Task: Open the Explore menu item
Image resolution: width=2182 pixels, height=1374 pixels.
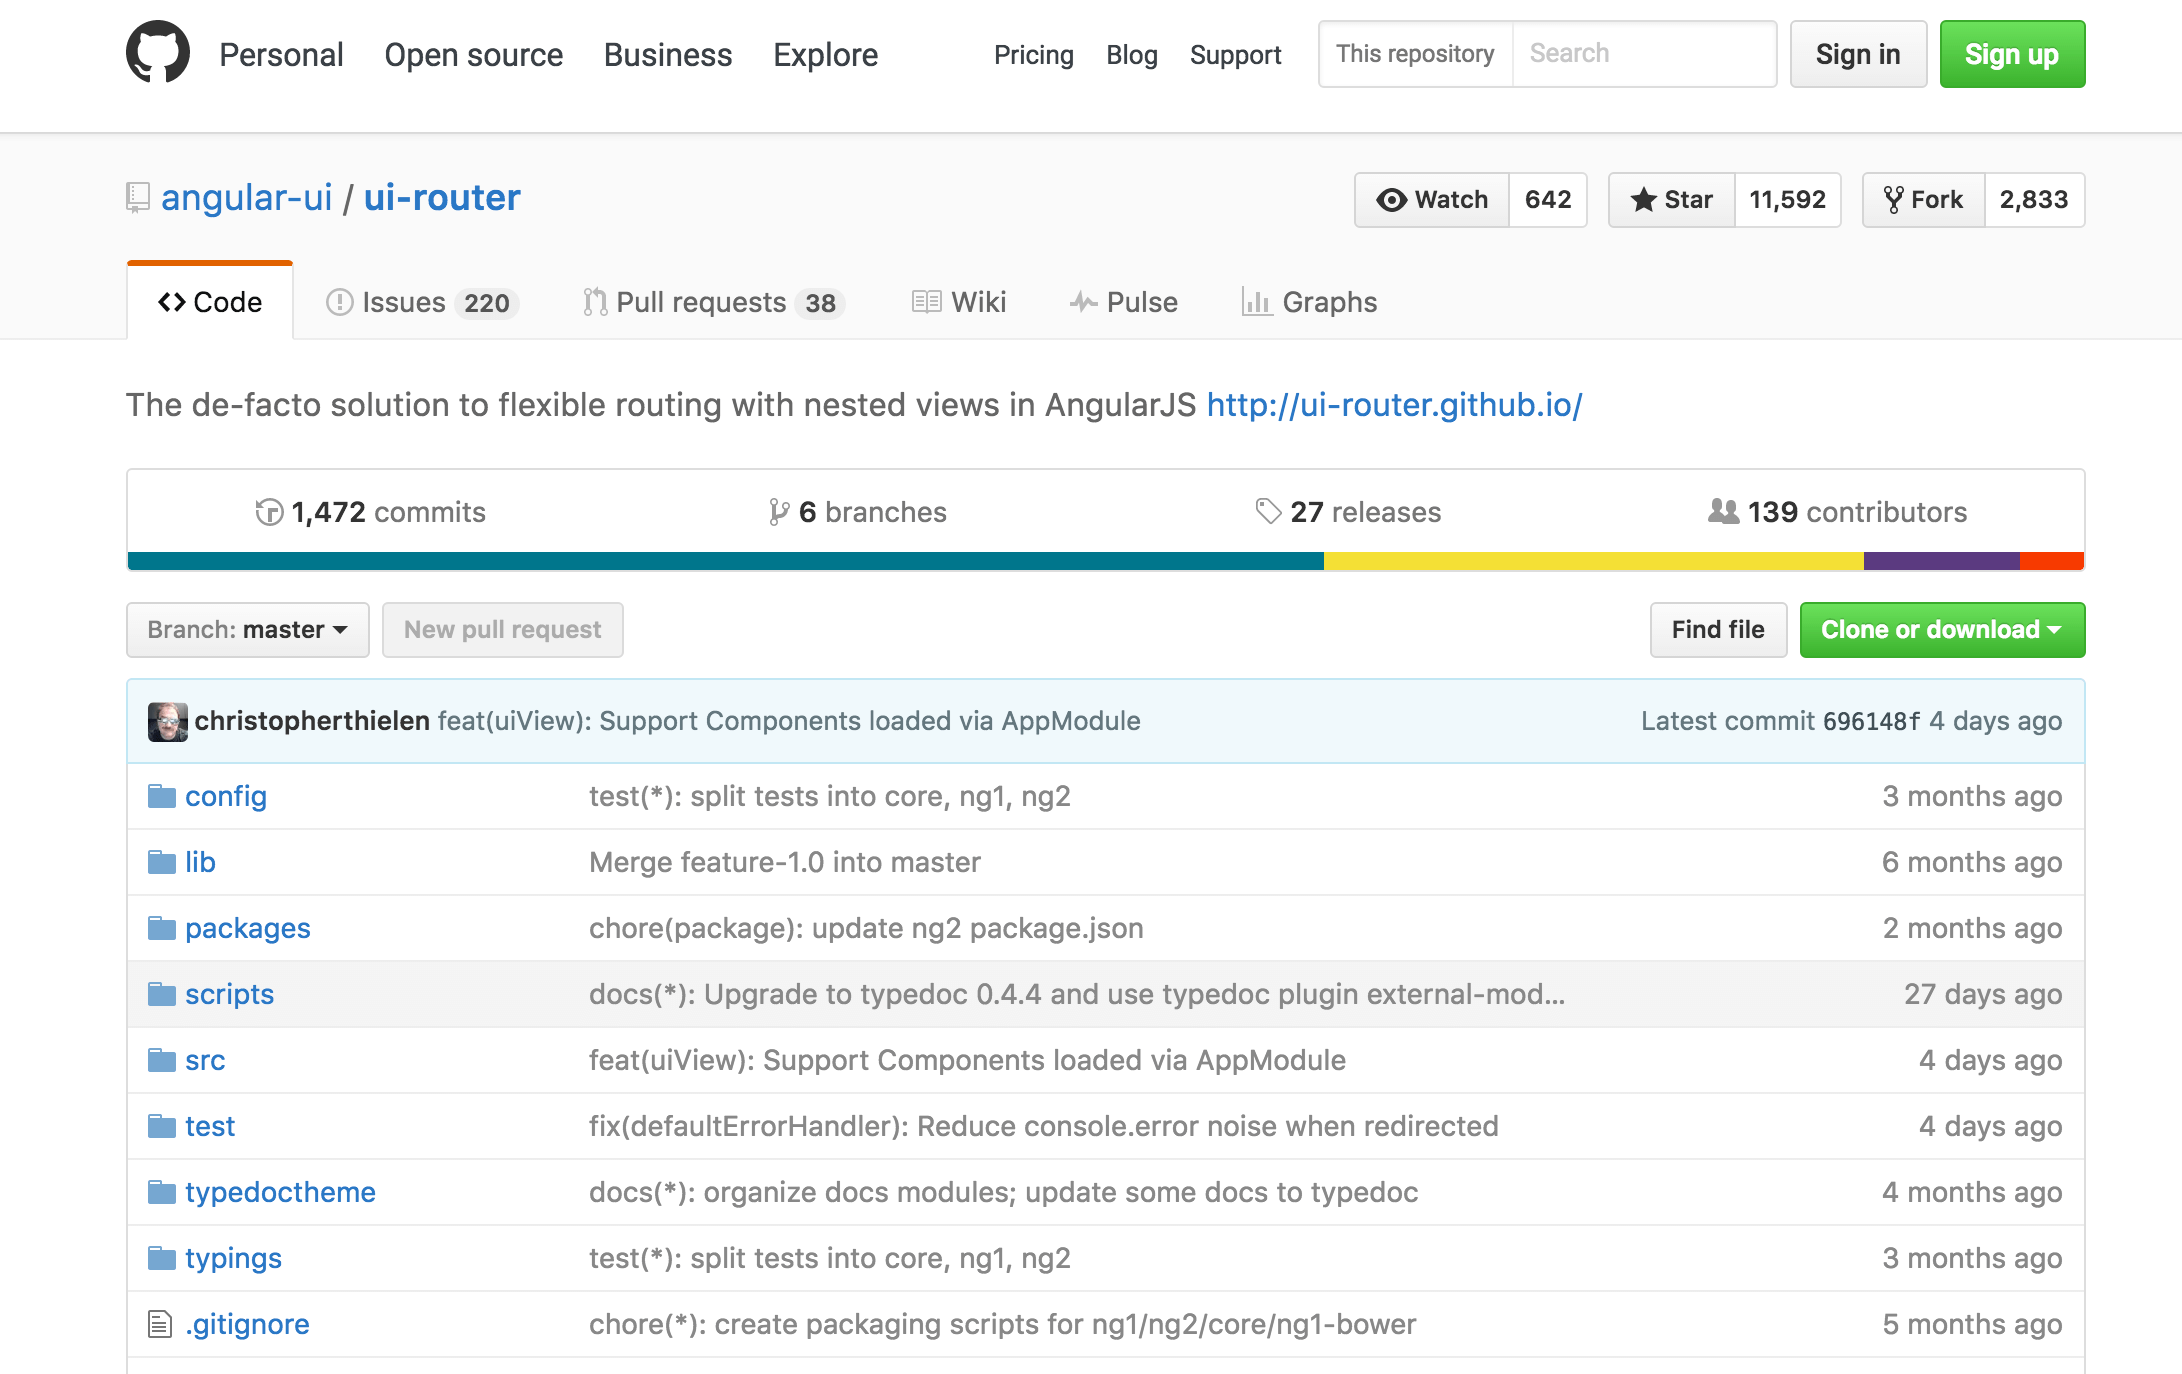Action: point(826,54)
